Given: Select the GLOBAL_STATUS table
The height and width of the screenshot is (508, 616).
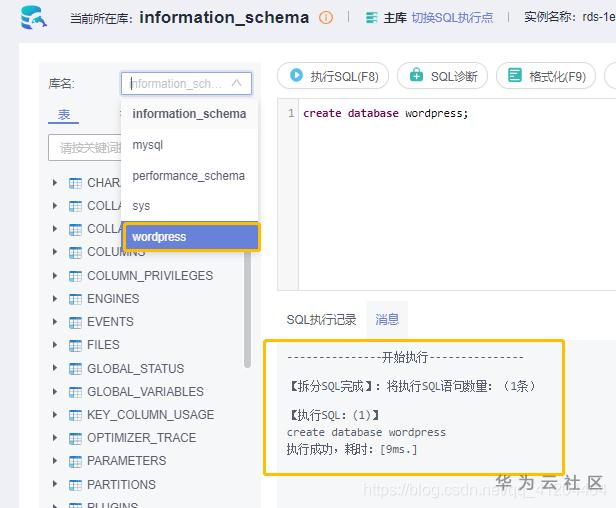Looking at the screenshot, I should 136,369.
